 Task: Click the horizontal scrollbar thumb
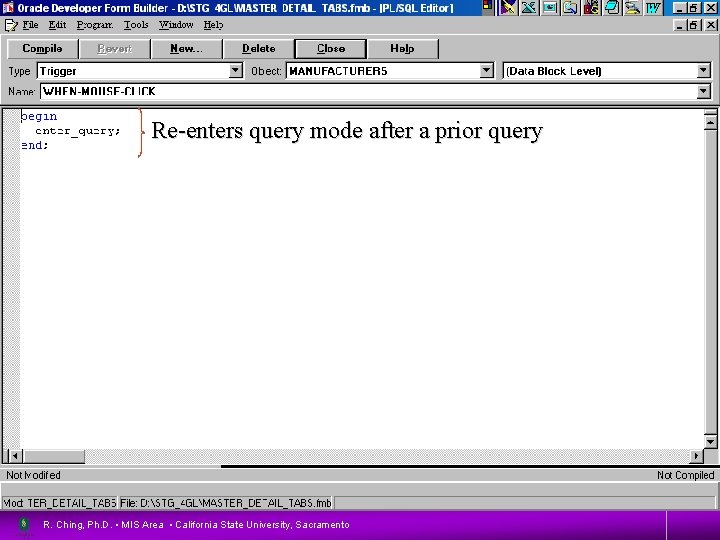53,456
